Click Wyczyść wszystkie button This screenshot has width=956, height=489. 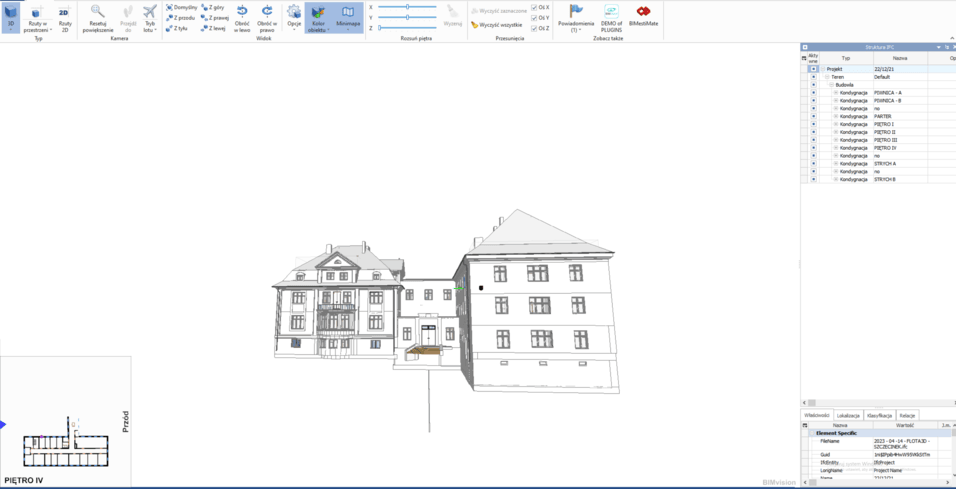coord(497,25)
